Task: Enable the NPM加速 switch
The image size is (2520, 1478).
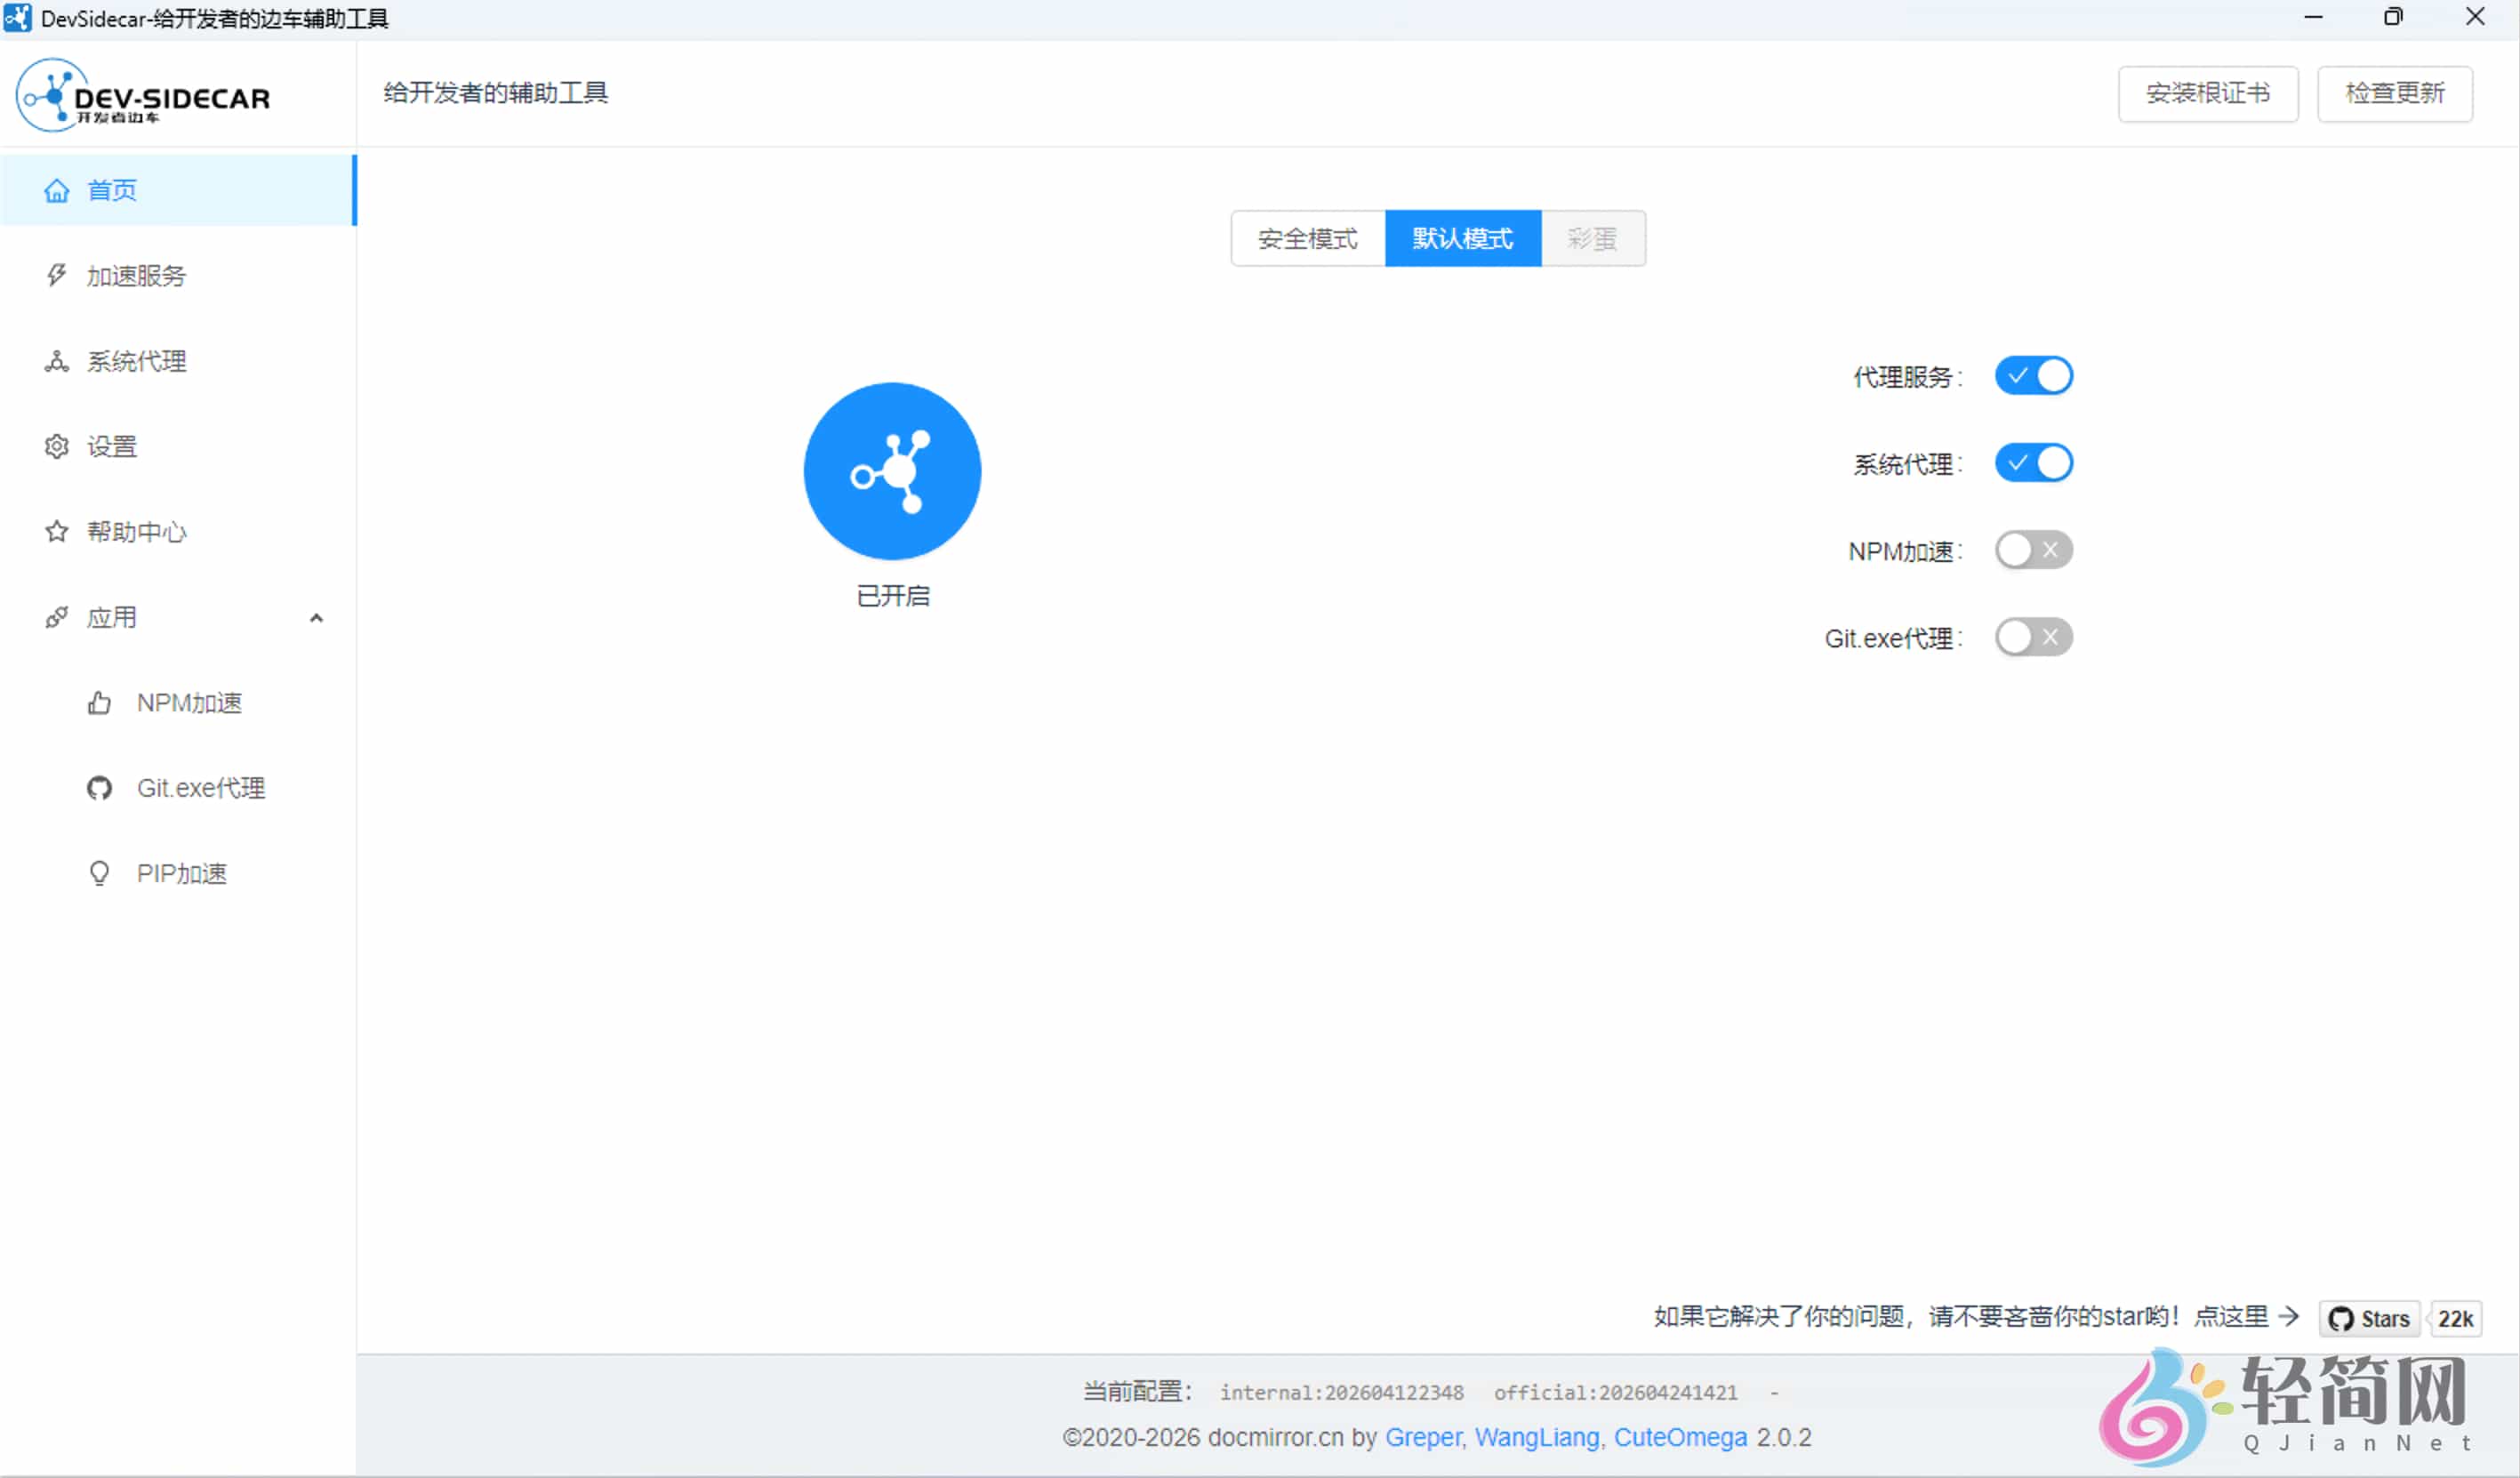Action: tap(2034, 549)
